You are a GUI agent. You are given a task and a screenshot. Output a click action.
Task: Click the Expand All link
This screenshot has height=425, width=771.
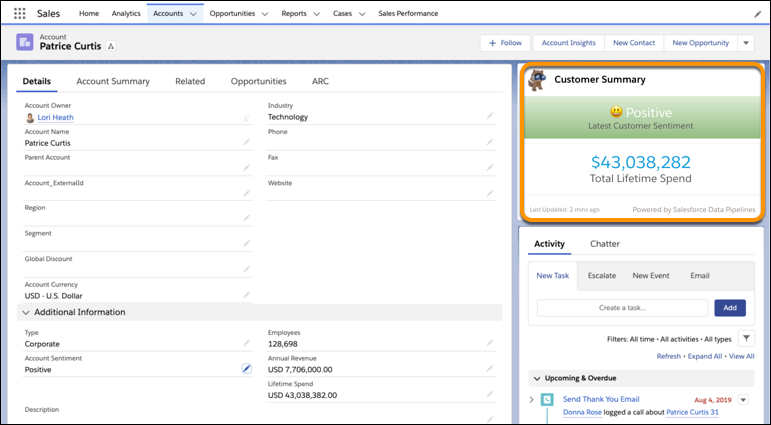click(x=705, y=356)
